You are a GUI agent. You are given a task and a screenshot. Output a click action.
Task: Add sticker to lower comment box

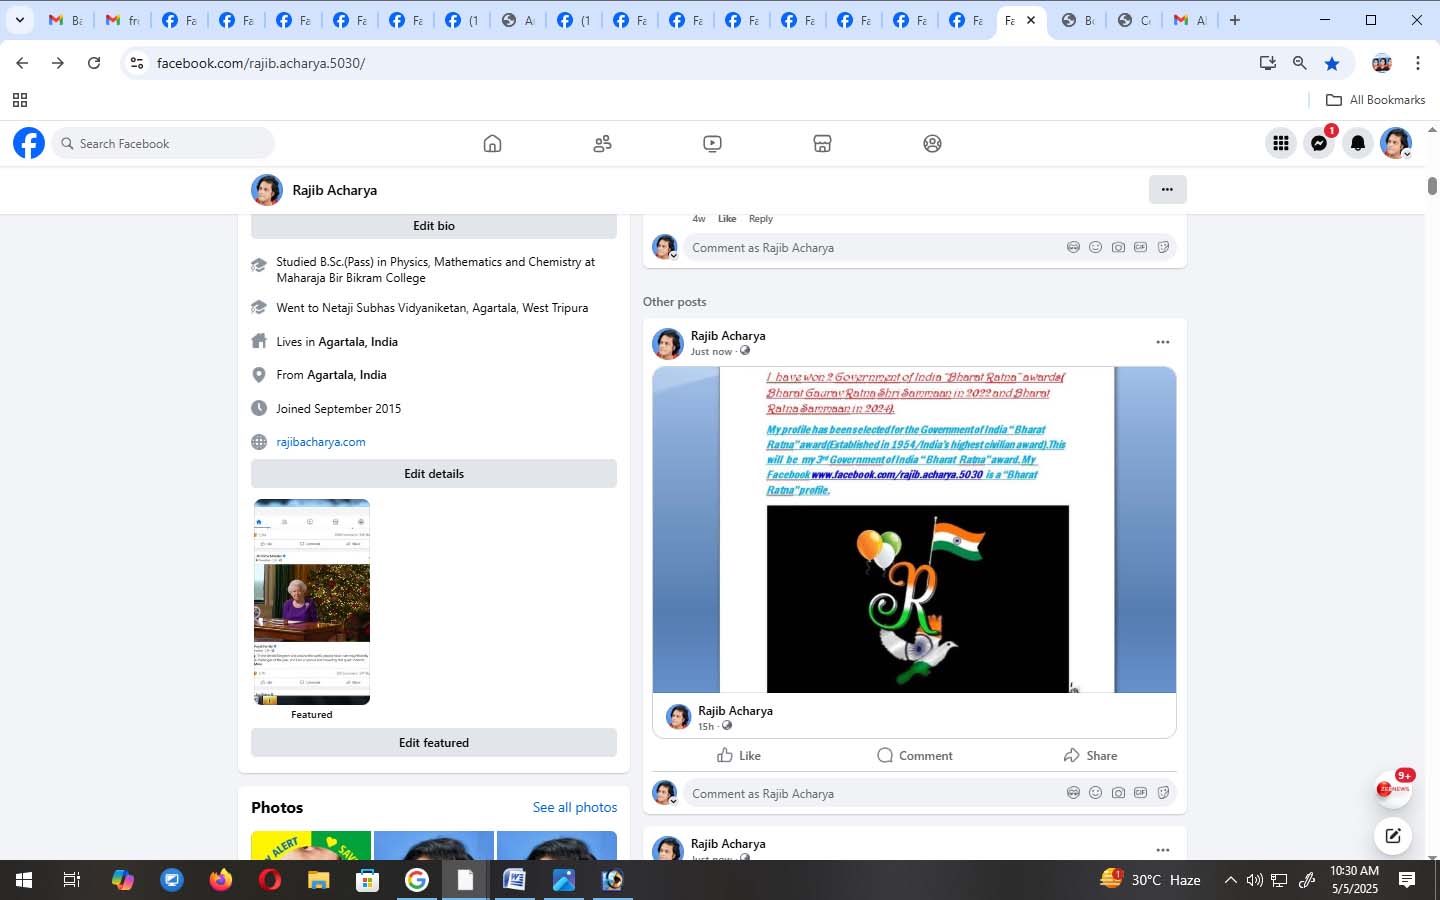[1163, 793]
